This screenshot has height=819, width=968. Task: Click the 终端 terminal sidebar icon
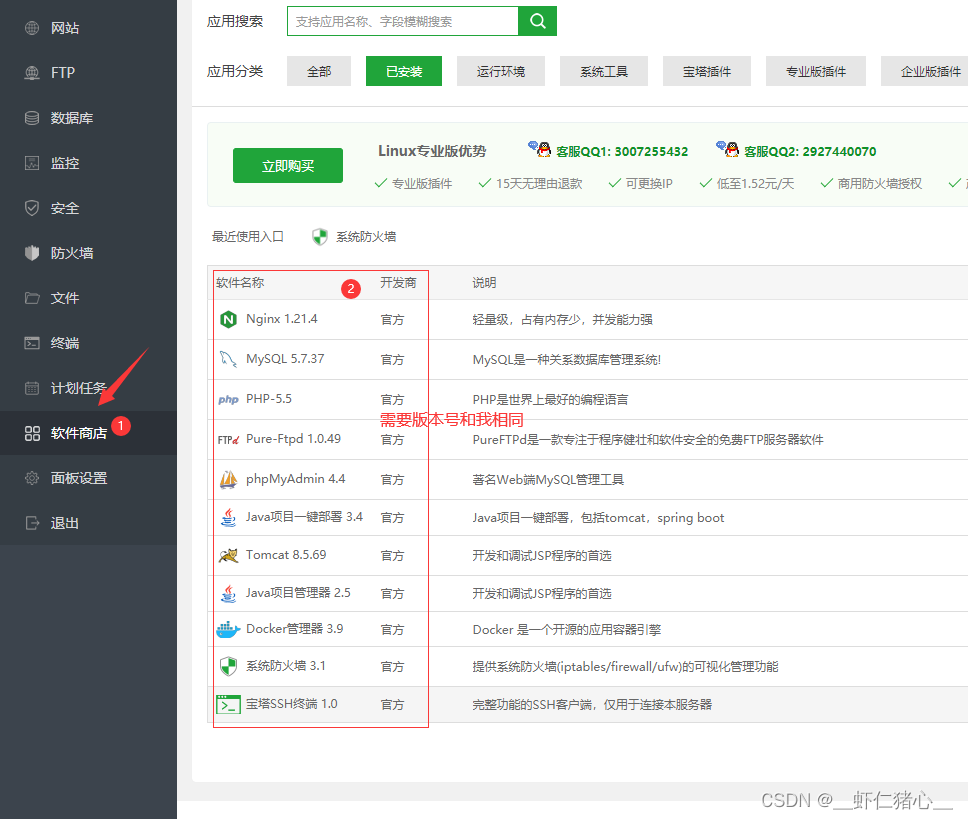point(32,343)
